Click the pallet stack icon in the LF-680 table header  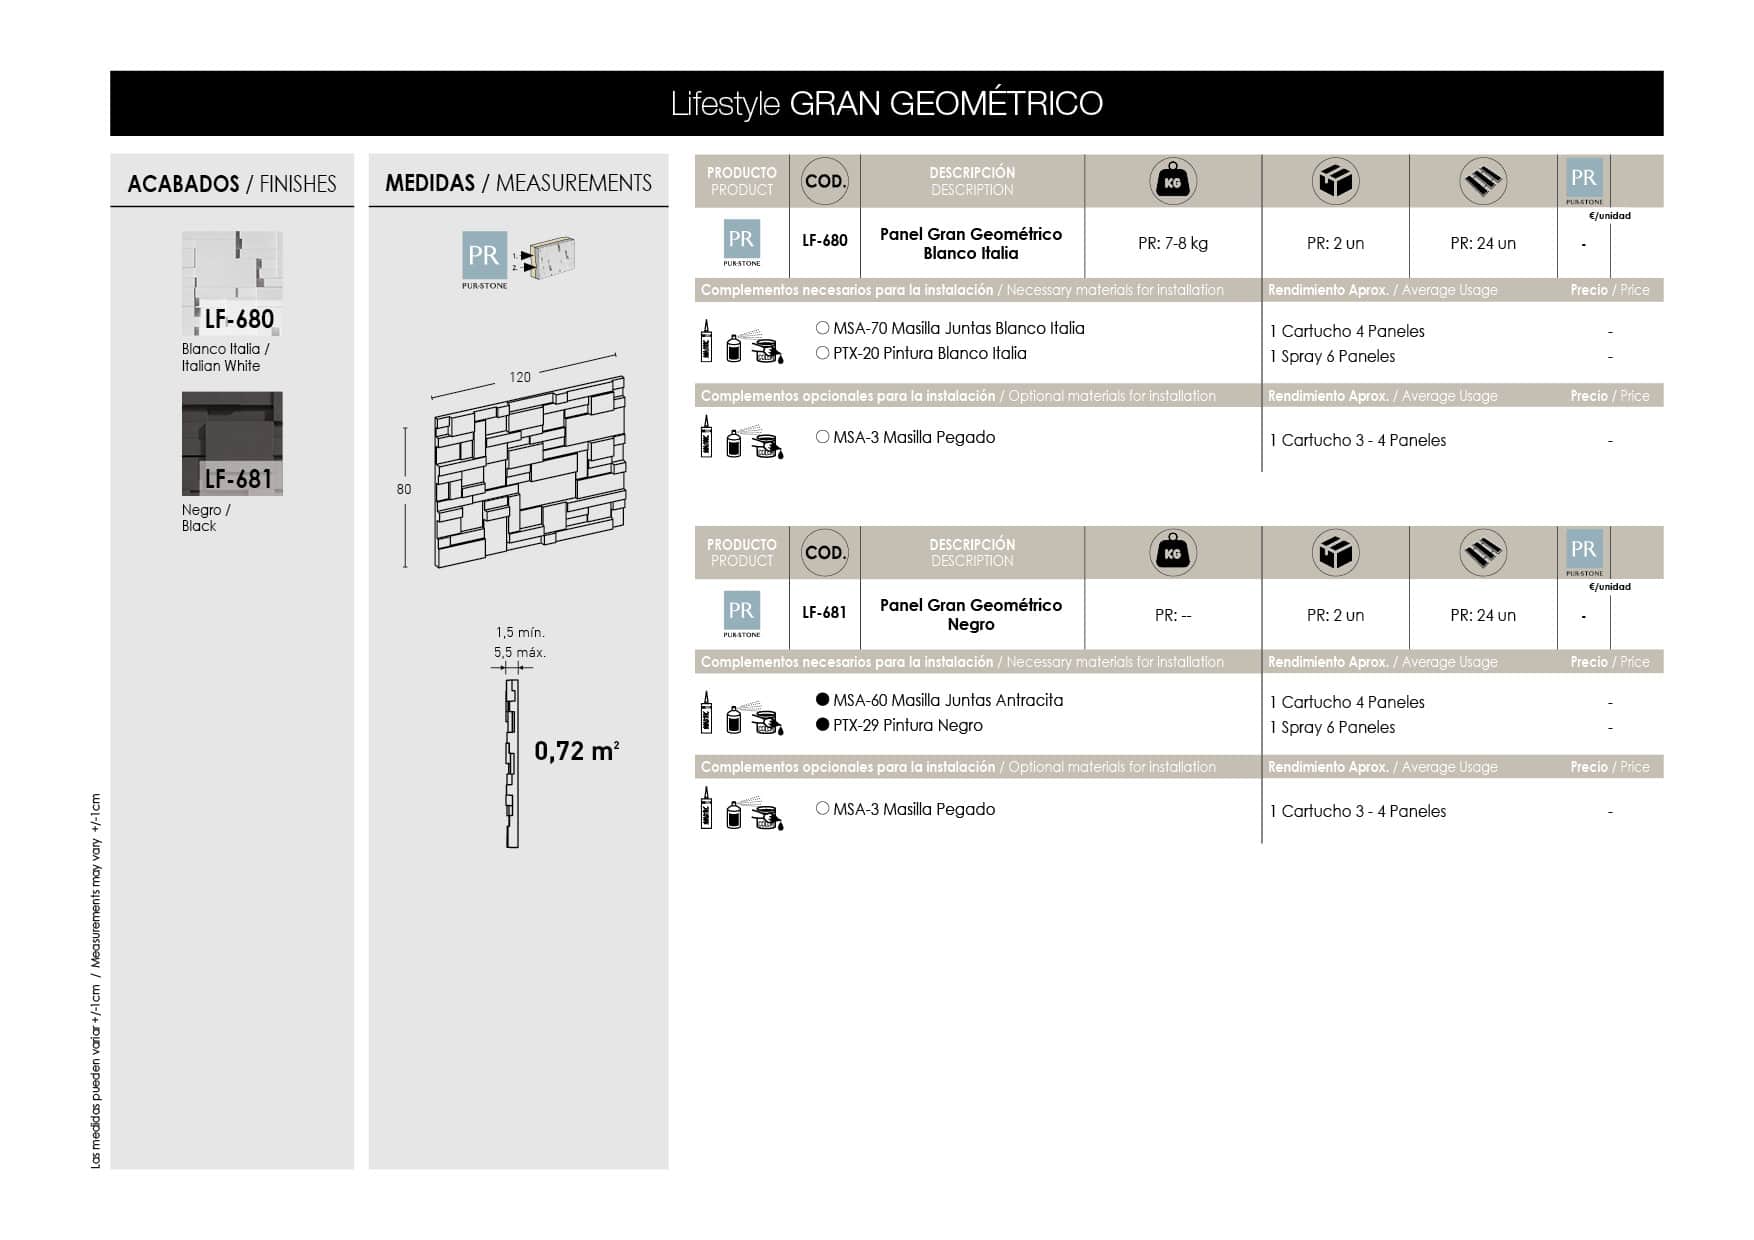[x=1483, y=181]
